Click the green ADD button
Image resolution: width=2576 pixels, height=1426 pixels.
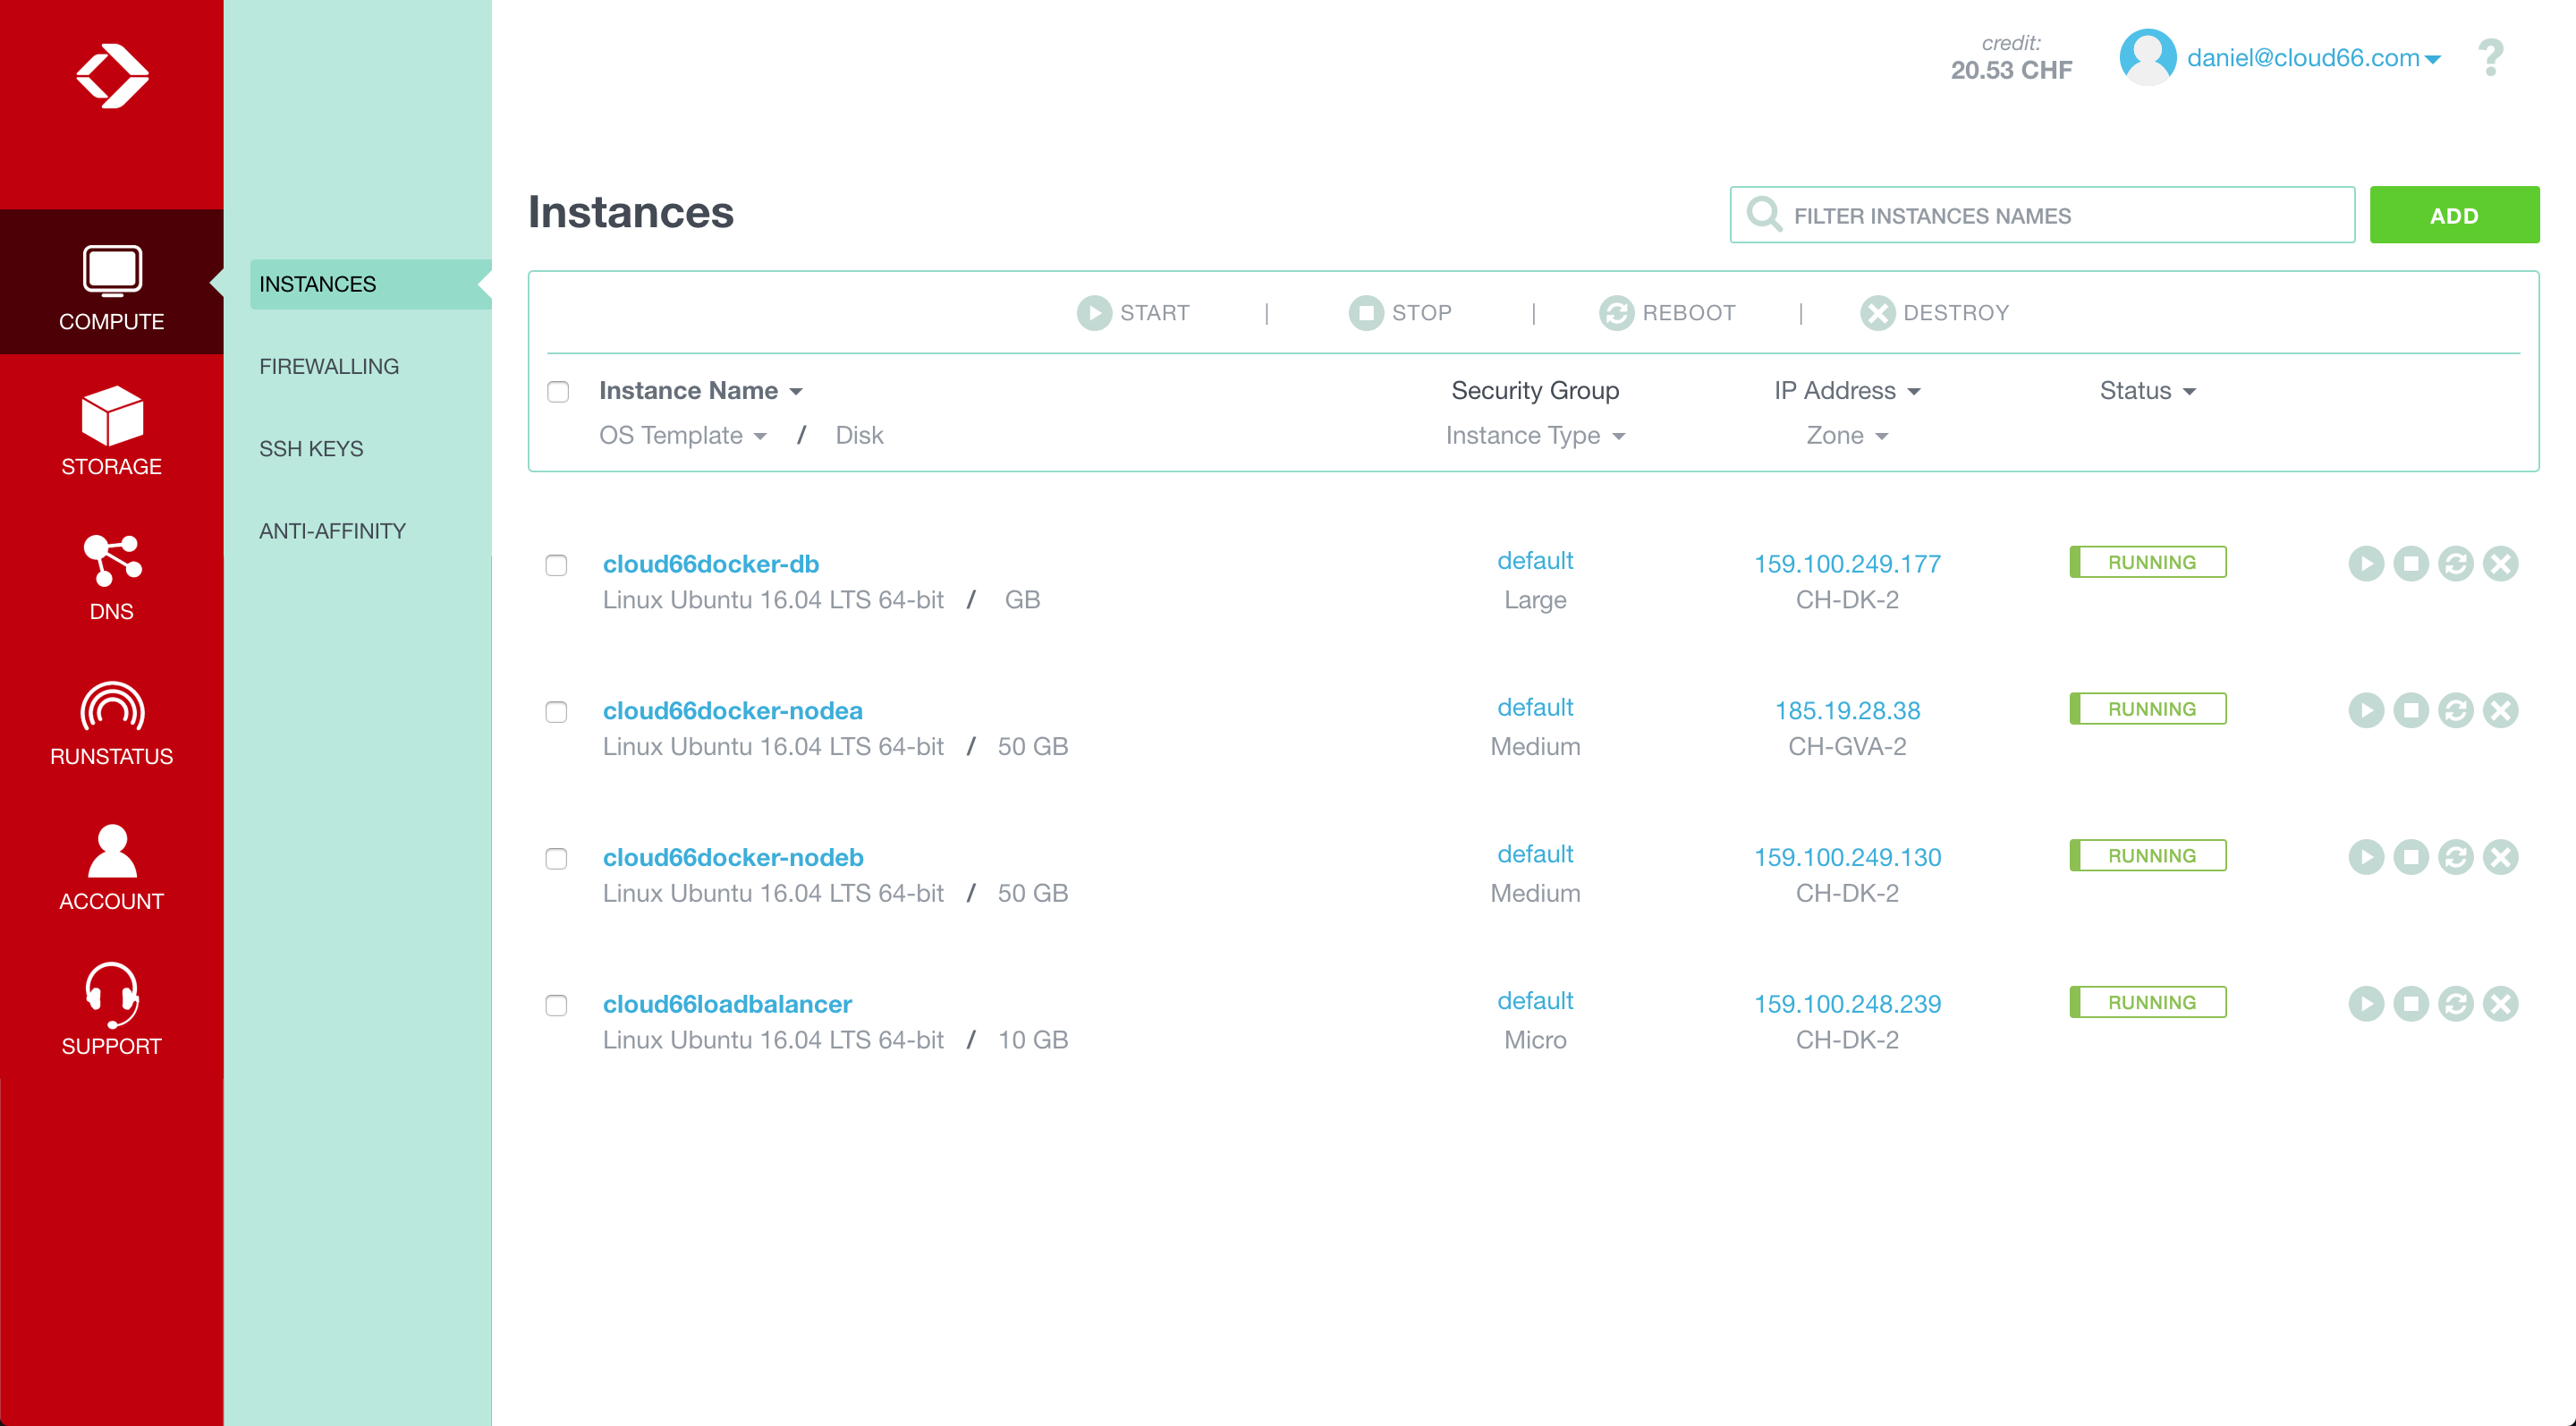click(x=2454, y=215)
